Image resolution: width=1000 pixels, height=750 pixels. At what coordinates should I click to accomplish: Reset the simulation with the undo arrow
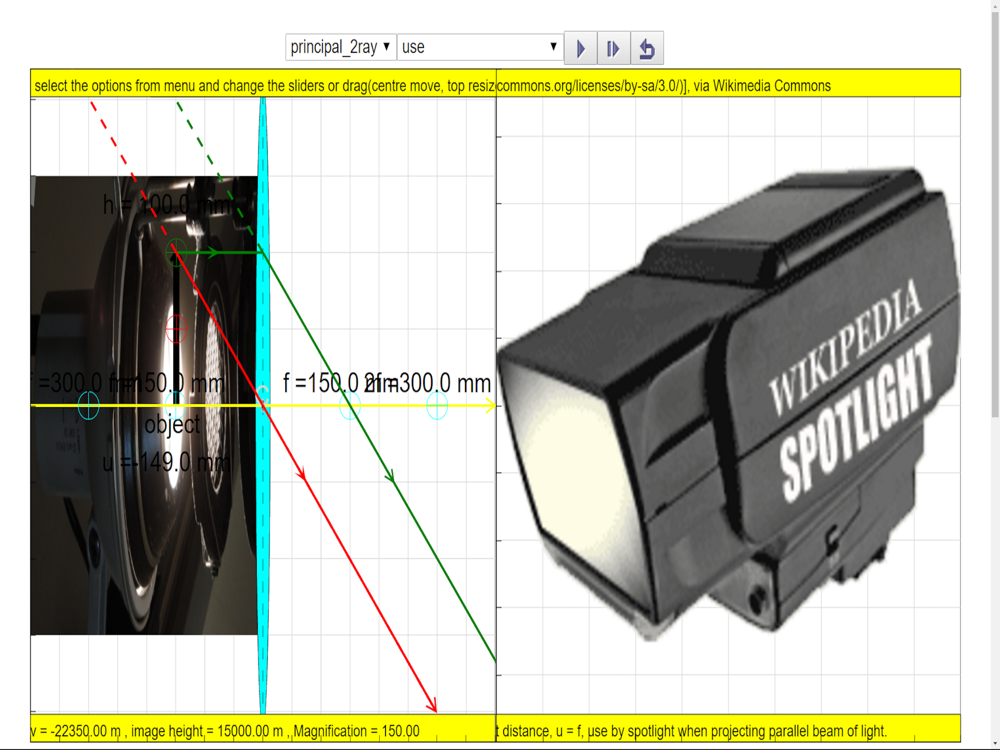pos(647,48)
